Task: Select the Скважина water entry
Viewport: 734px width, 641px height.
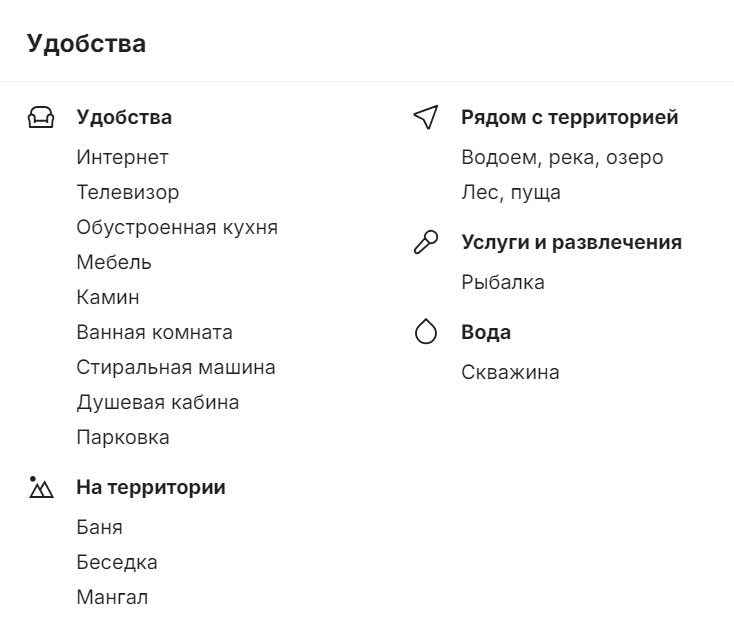Action: pos(510,373)
